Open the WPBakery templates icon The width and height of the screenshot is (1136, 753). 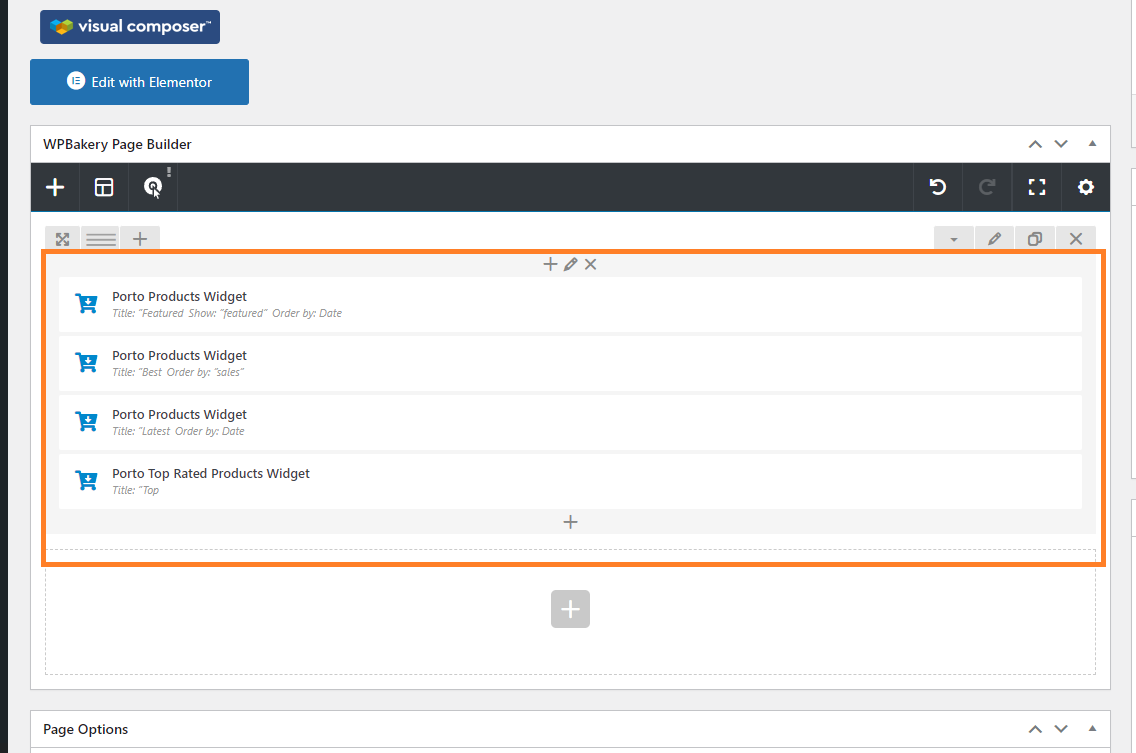pyautogui.click(x=104, y=187)
